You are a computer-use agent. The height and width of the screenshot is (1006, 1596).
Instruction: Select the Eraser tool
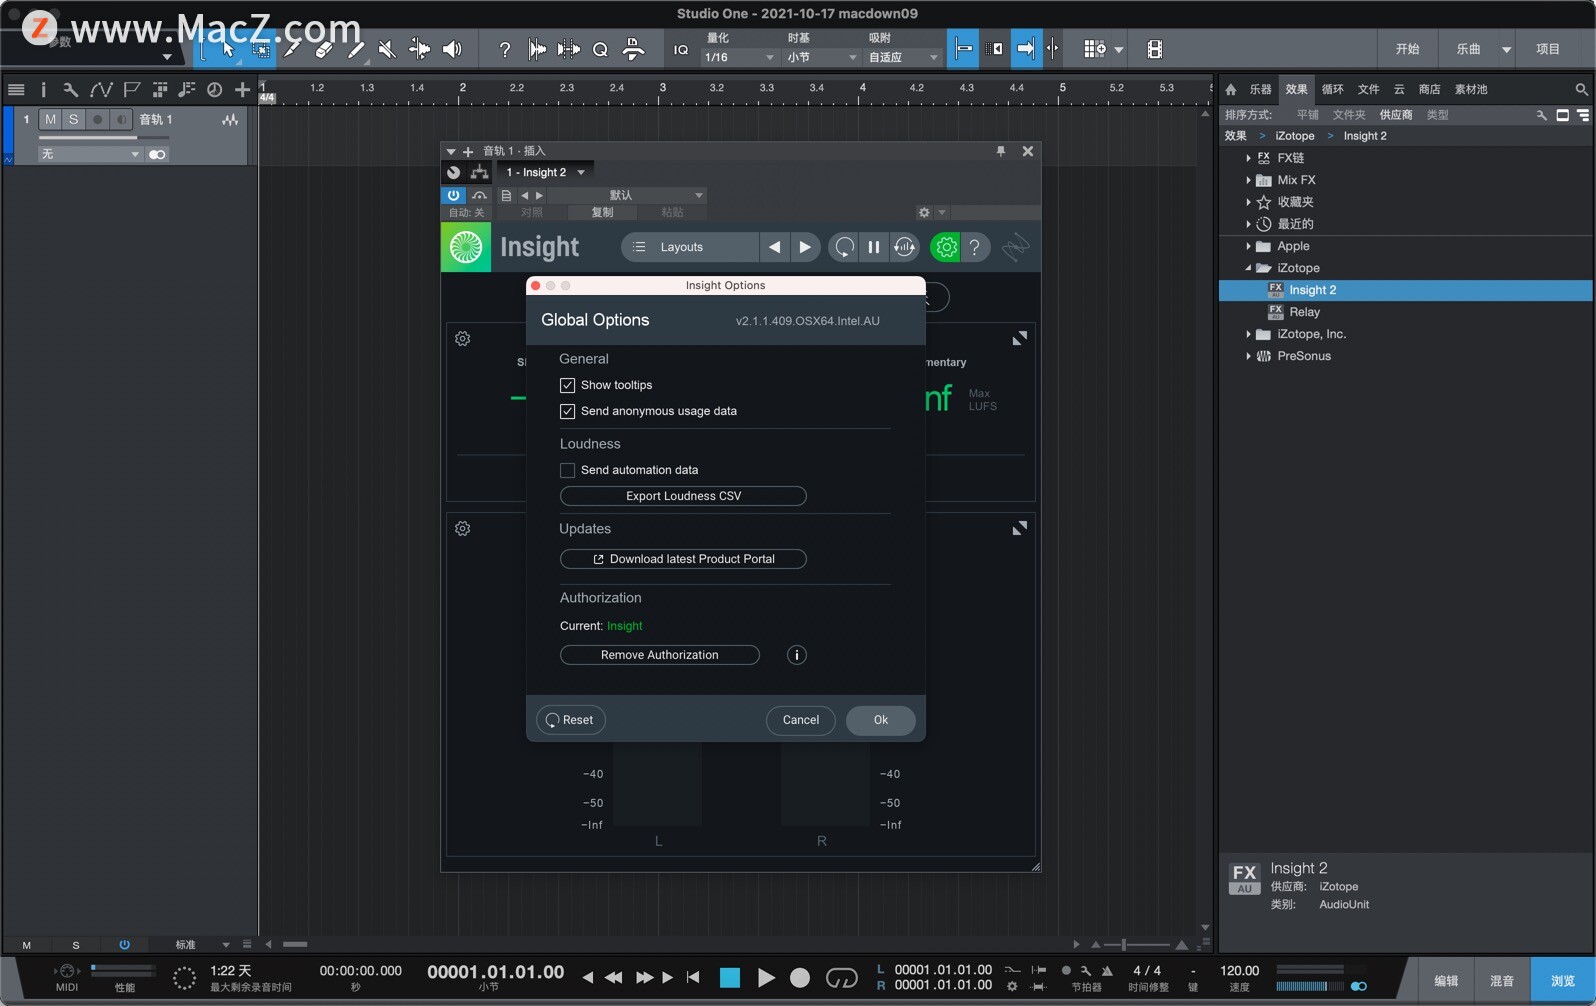(x=323, y=49)
